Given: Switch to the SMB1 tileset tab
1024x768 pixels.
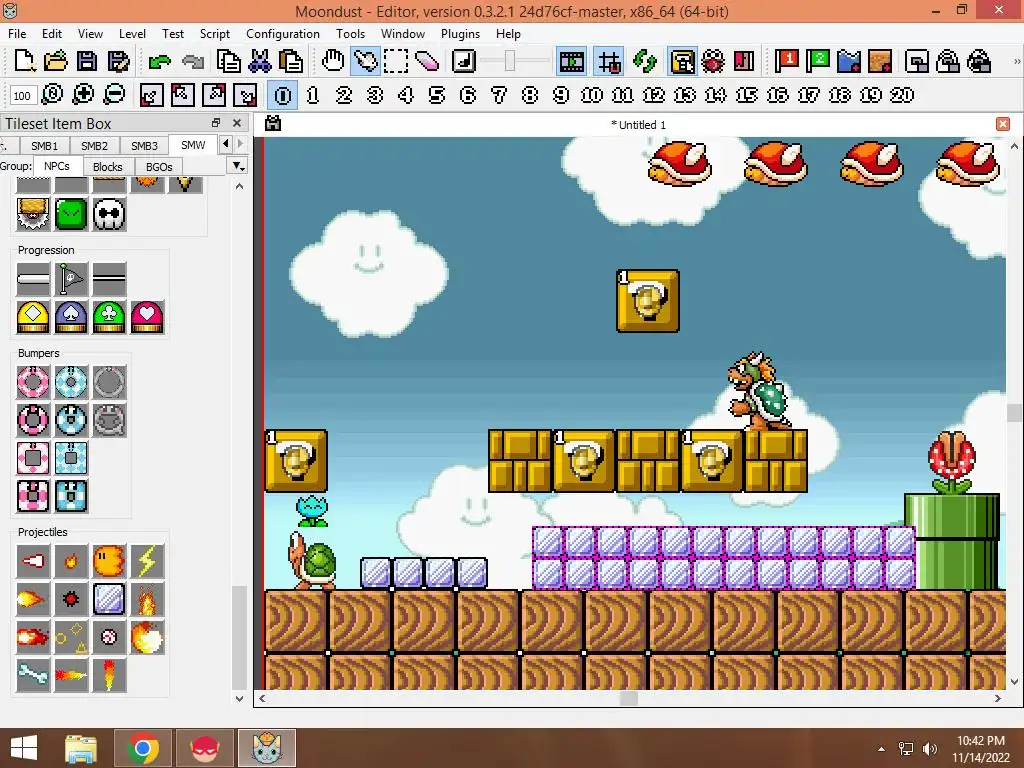Looking at the screenshot, I should (x=44, y=146).
